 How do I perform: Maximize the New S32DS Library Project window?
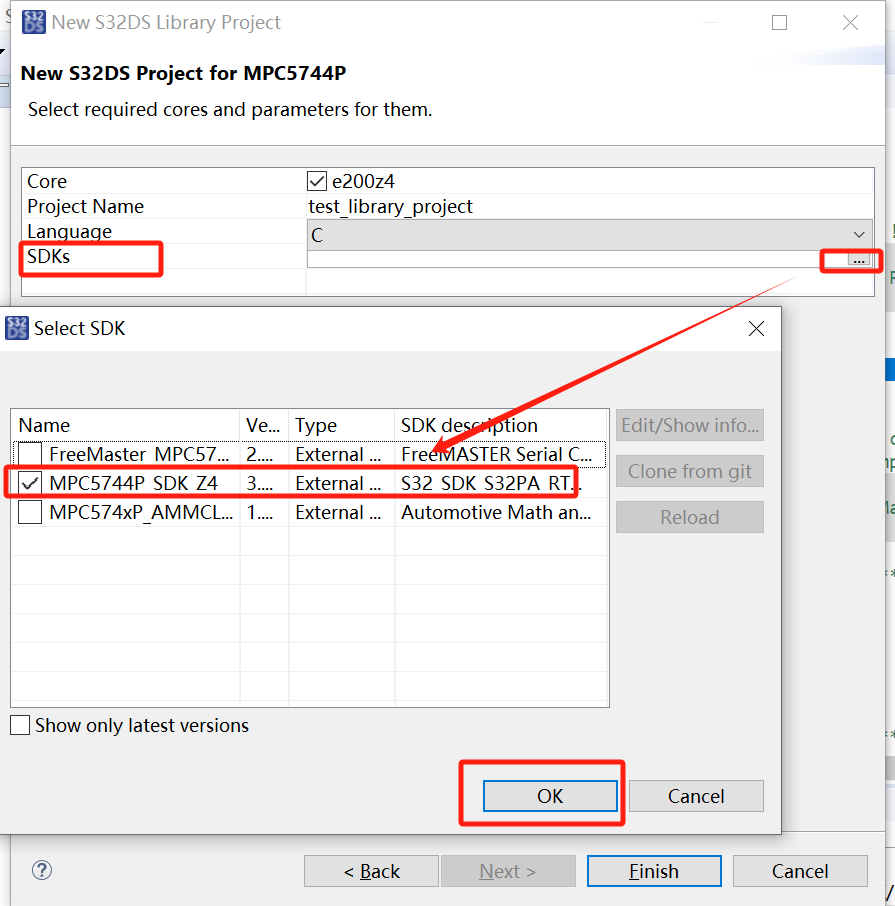pyautogui.click(x=779, y=23)
